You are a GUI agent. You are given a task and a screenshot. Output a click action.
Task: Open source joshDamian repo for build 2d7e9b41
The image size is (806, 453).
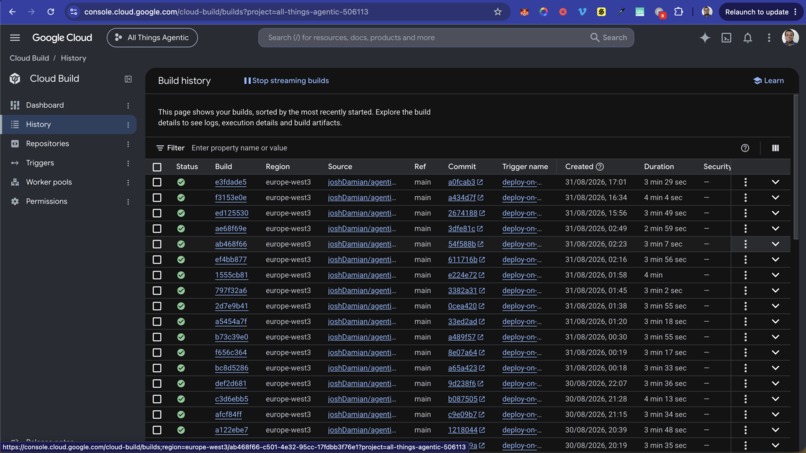(362, 306)
